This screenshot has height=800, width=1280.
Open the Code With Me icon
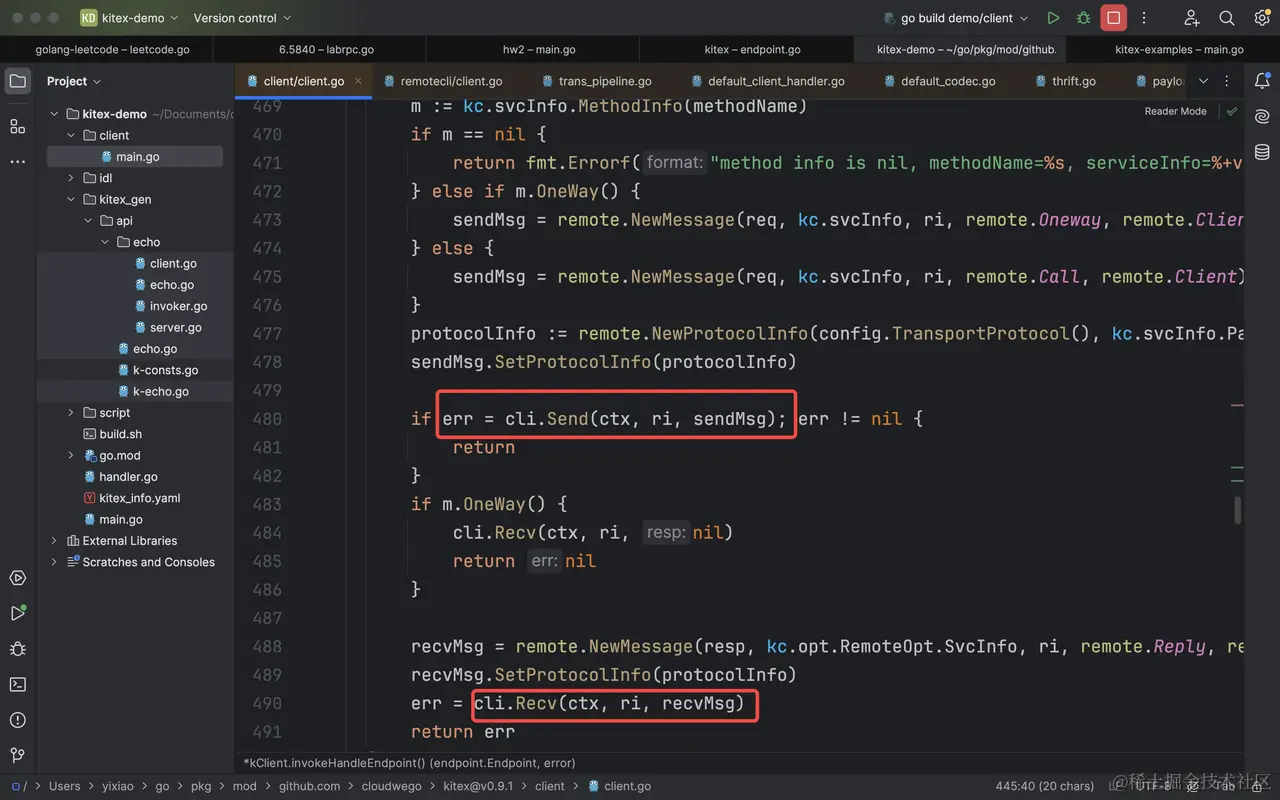(x=1191, y=18)
